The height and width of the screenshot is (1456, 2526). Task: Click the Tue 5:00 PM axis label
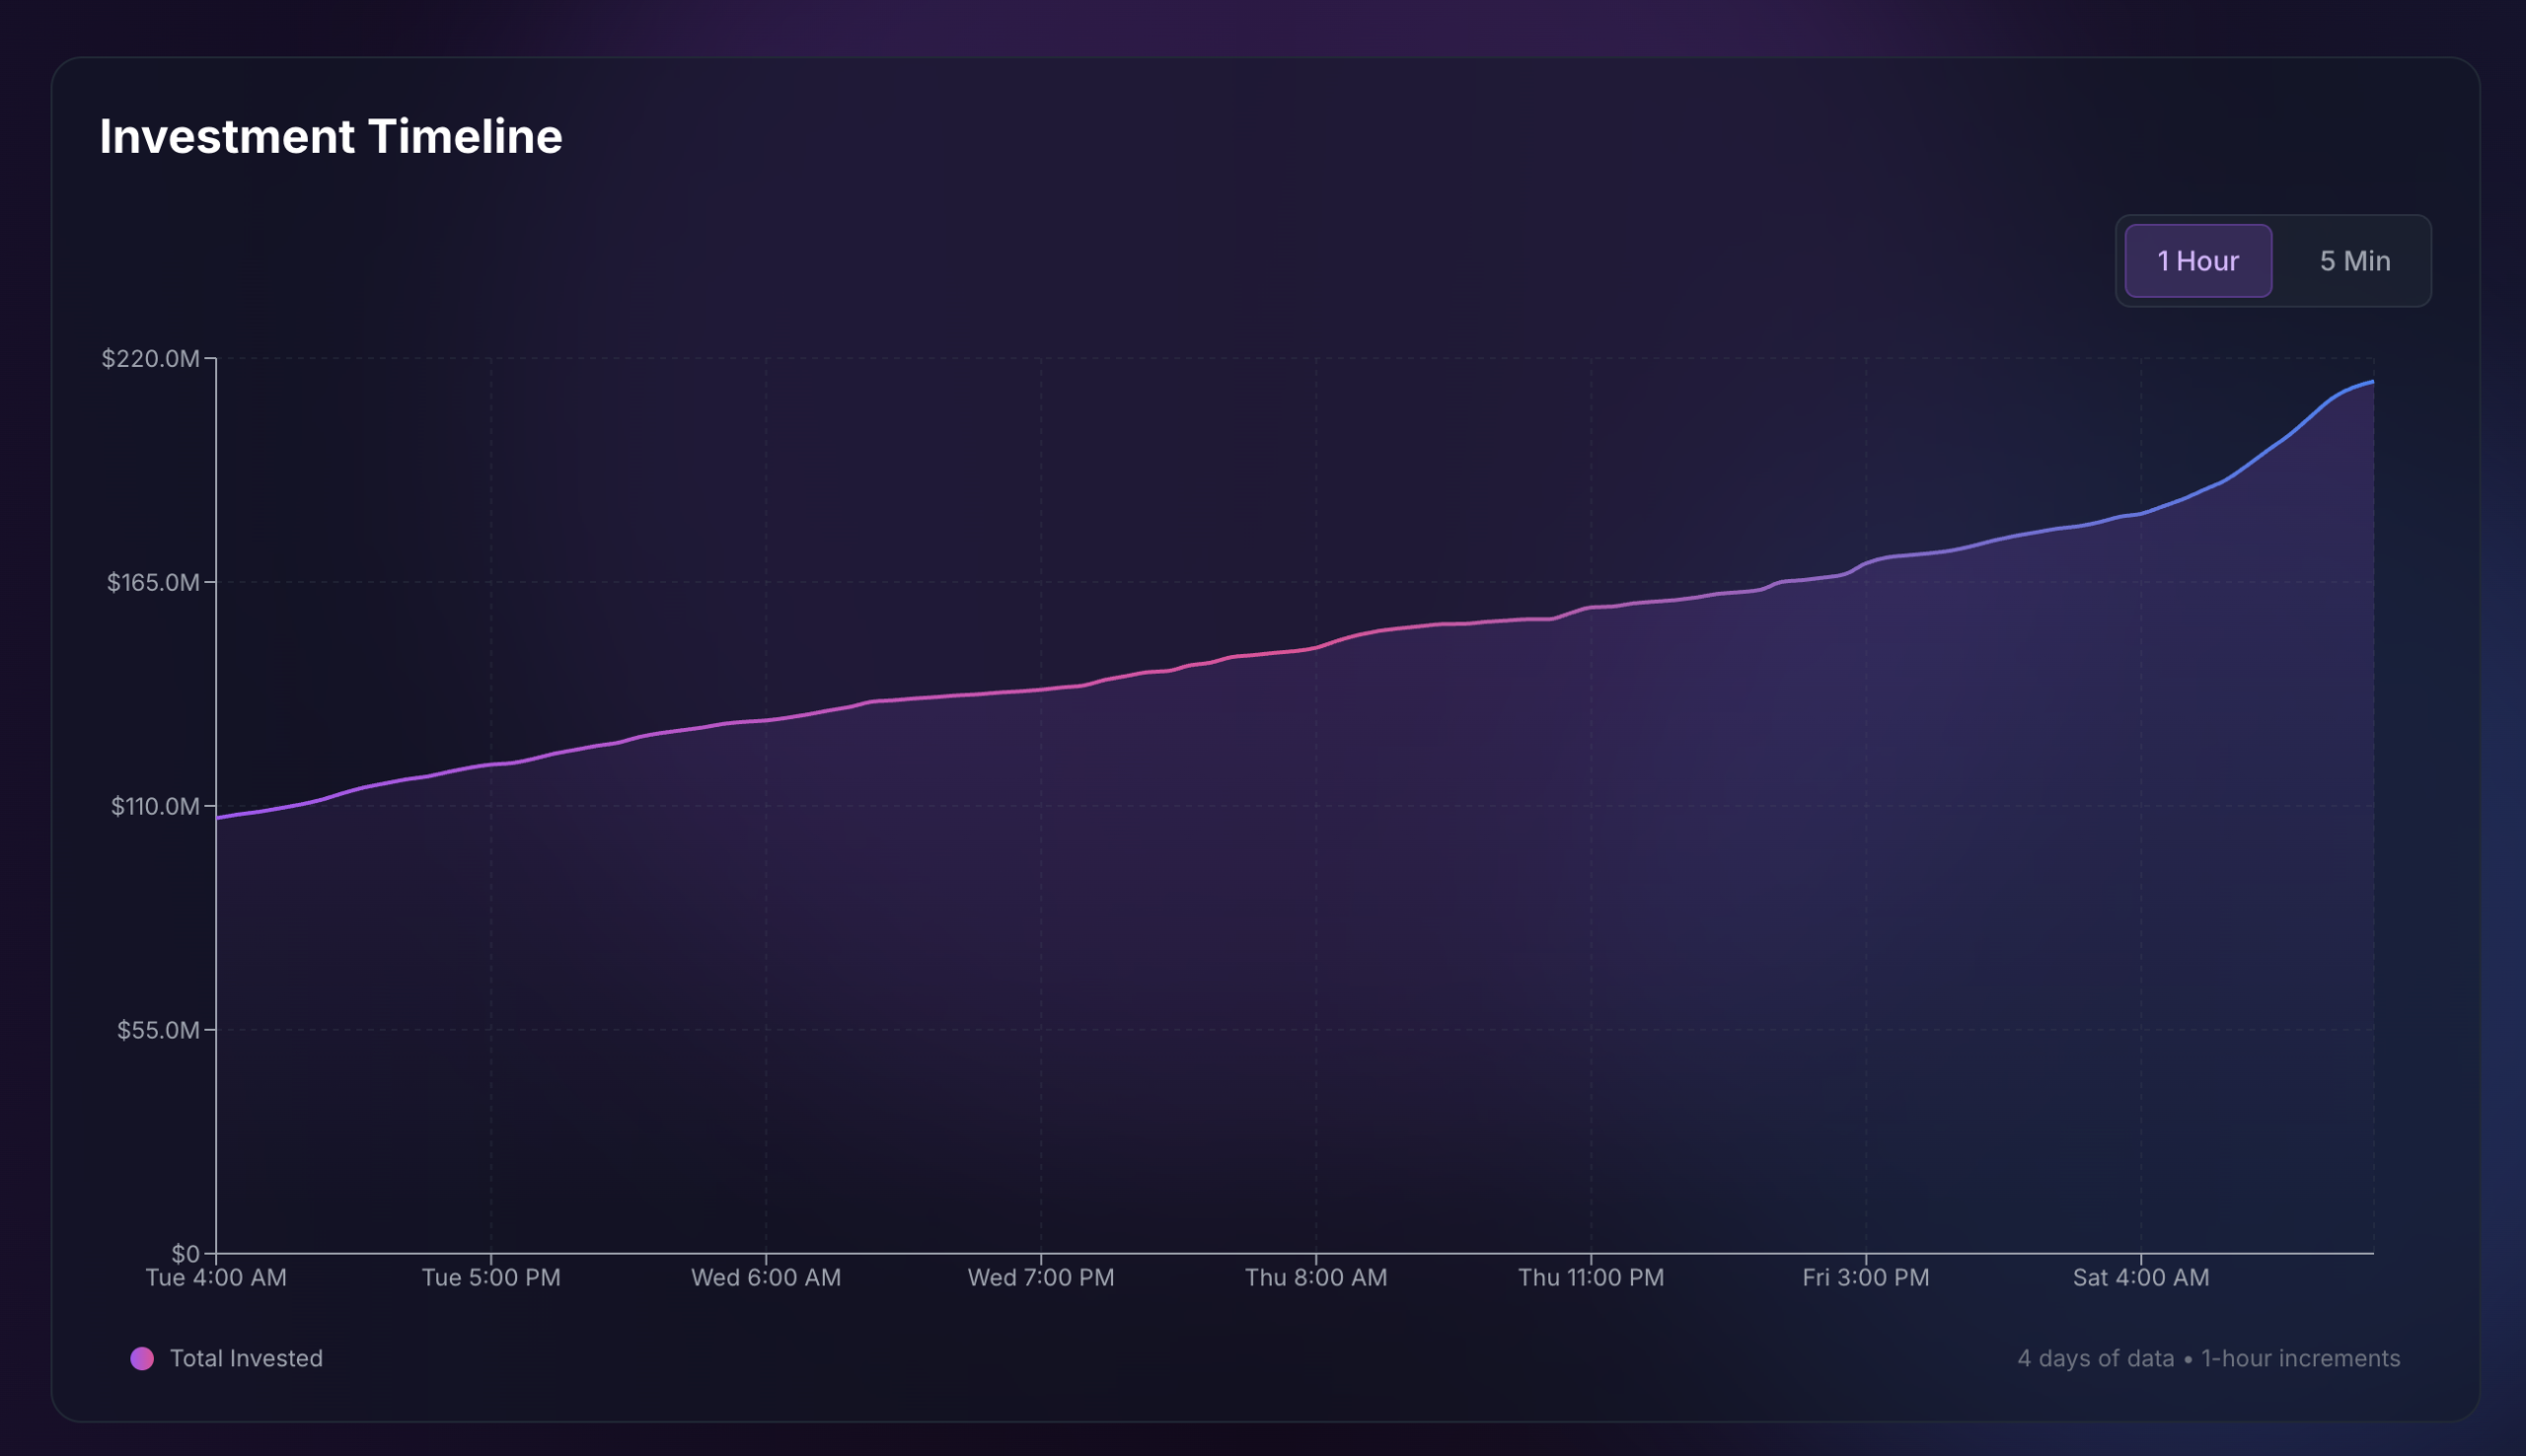pos(491,1277)
